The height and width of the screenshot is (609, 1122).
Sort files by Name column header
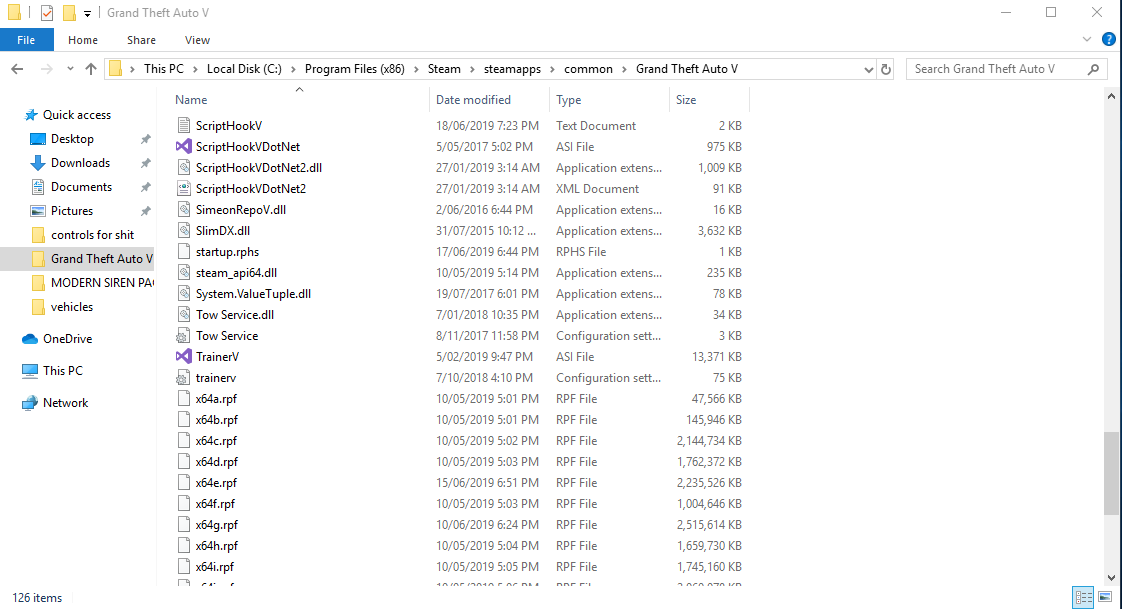click(x=301, y=99)
